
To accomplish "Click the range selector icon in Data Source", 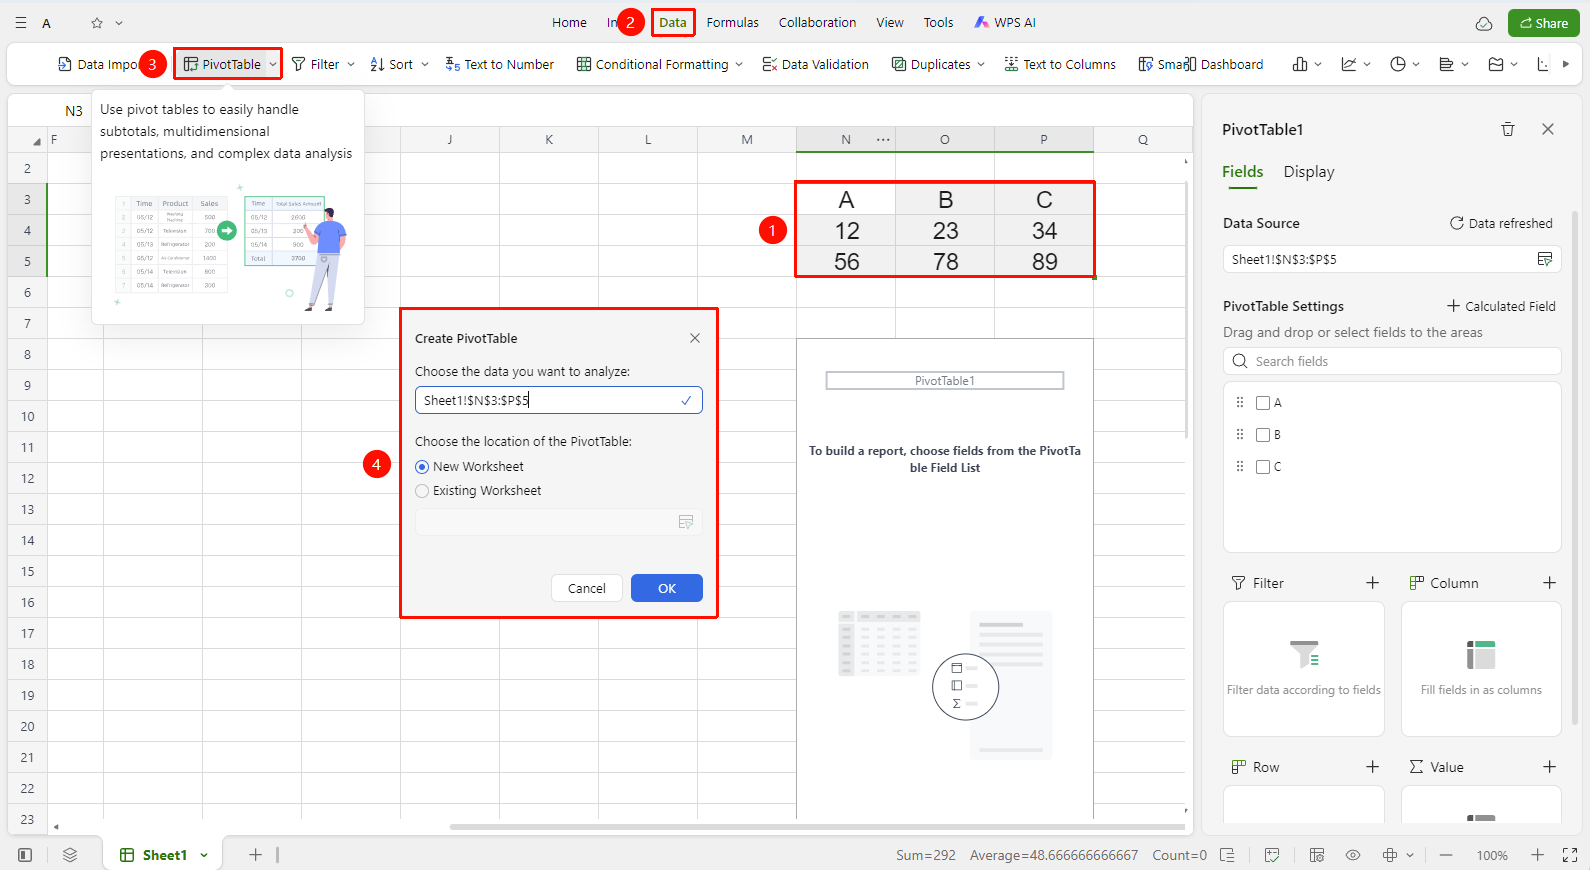I will pyautogui.click(x=1545, y=259).
